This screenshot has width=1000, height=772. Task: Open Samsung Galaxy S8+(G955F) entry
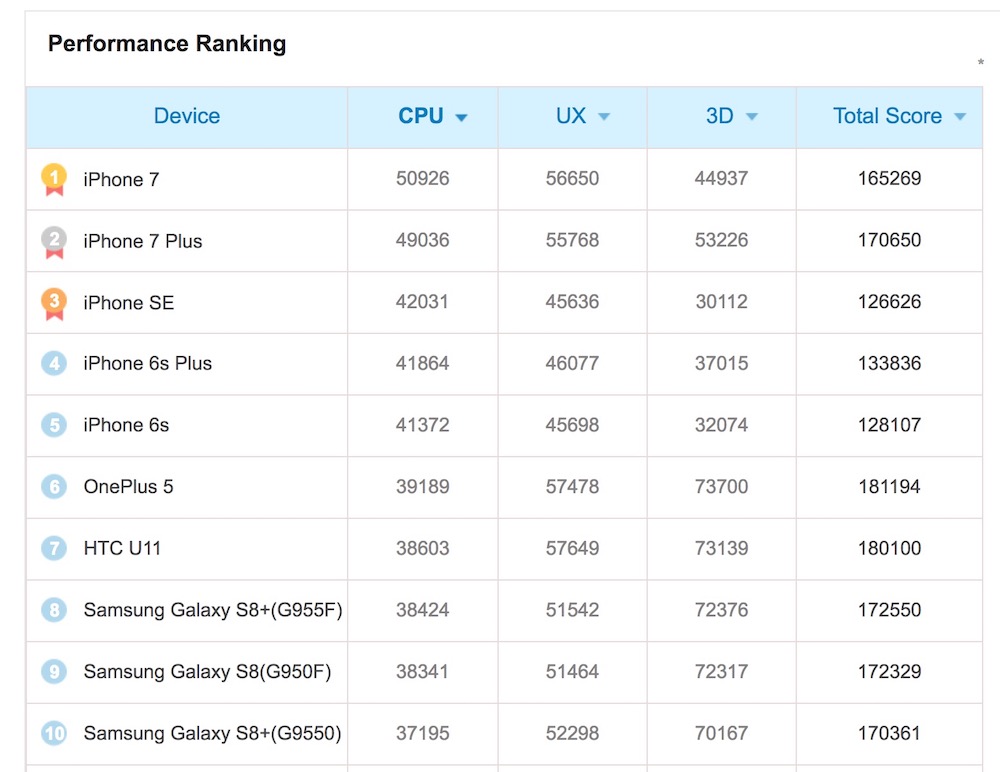(x=213, y=610)
